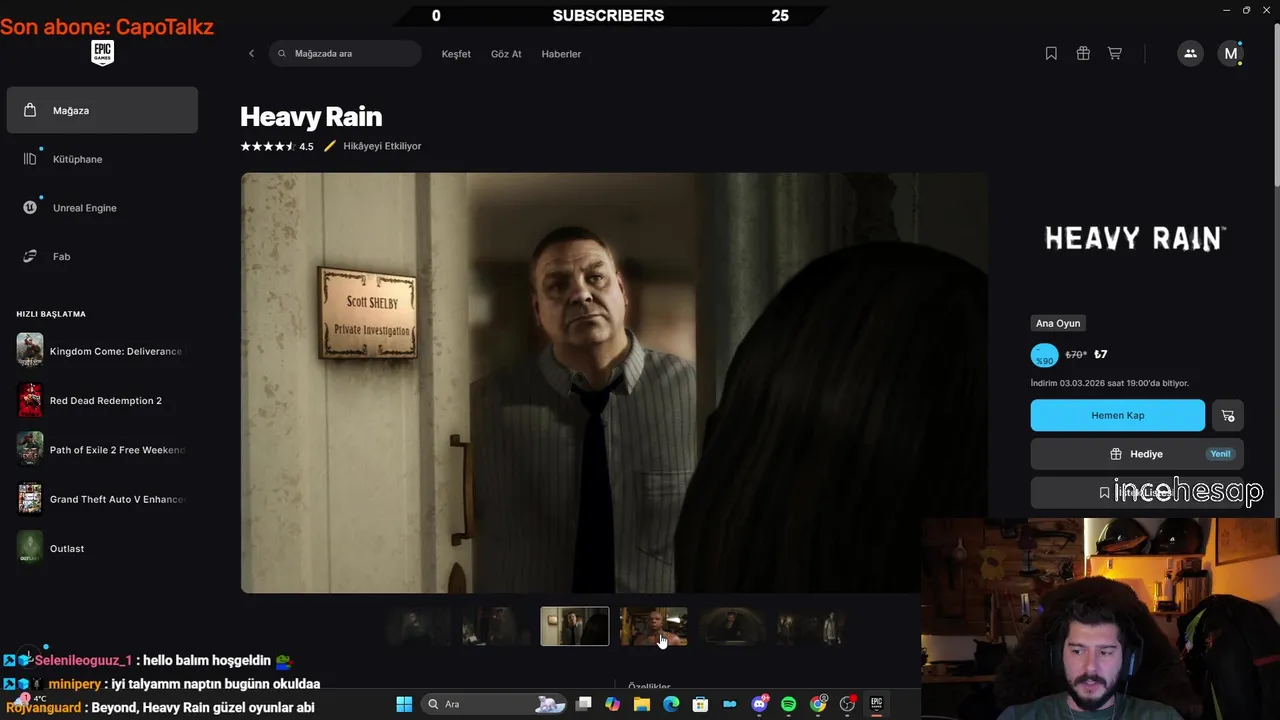Image resolution: width=1280 pixels, height=720 pixels.
Task: Quick launch Kingdom Come: Deliverance
Action: tap(102, 351)
